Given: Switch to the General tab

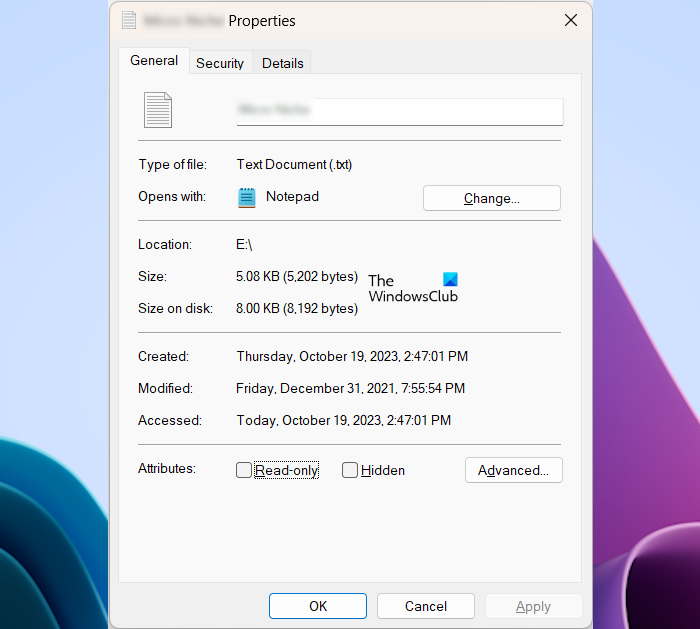Looking at the screenshot, I should [x=154, y=60].
